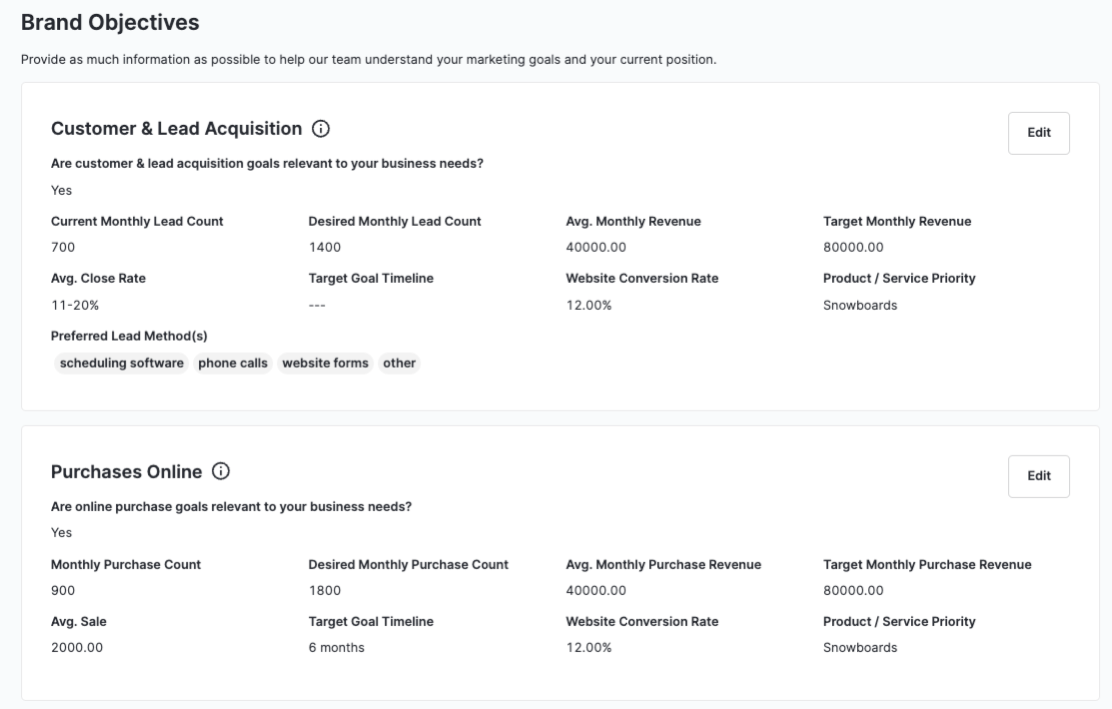Click the Desired Monthly Lead Count value 1400
The width and height of the screenshot is (1112, 709).
click(x=325, y=247)
